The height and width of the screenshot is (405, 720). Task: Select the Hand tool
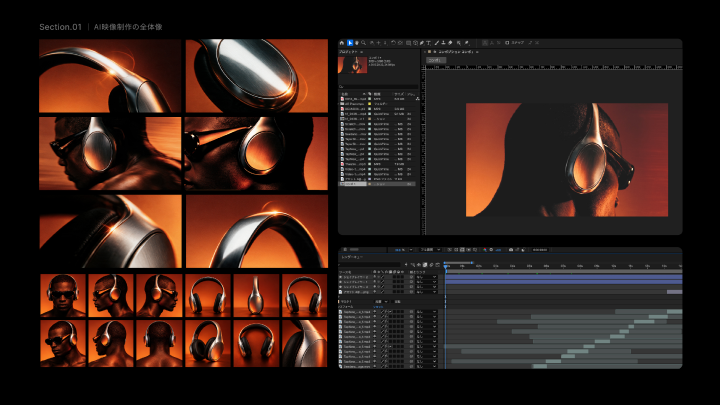click(x=357, y=43)
